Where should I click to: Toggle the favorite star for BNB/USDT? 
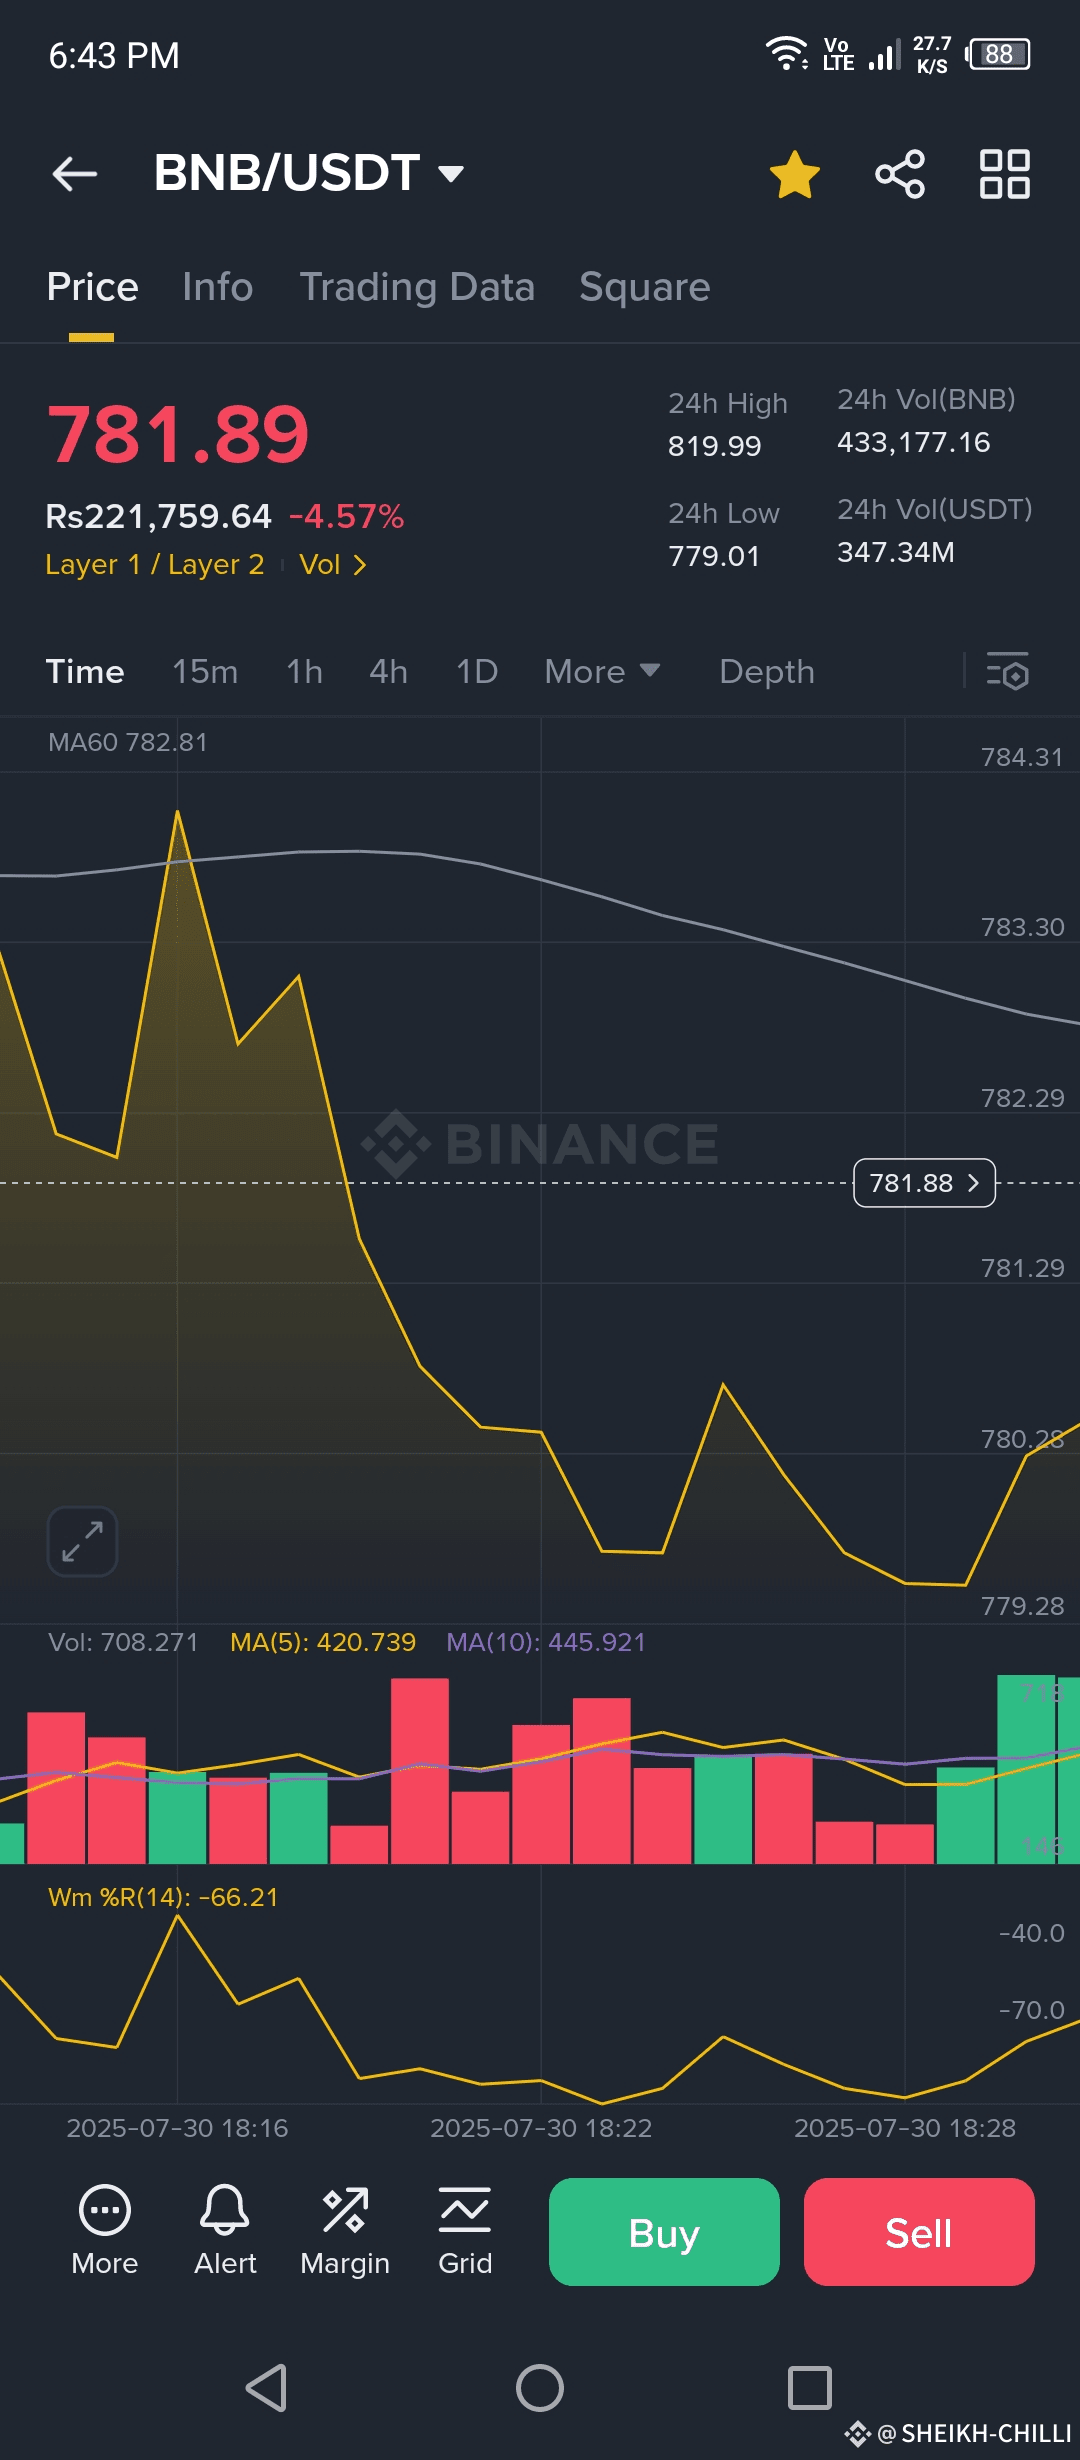click(x=795, y=174)
